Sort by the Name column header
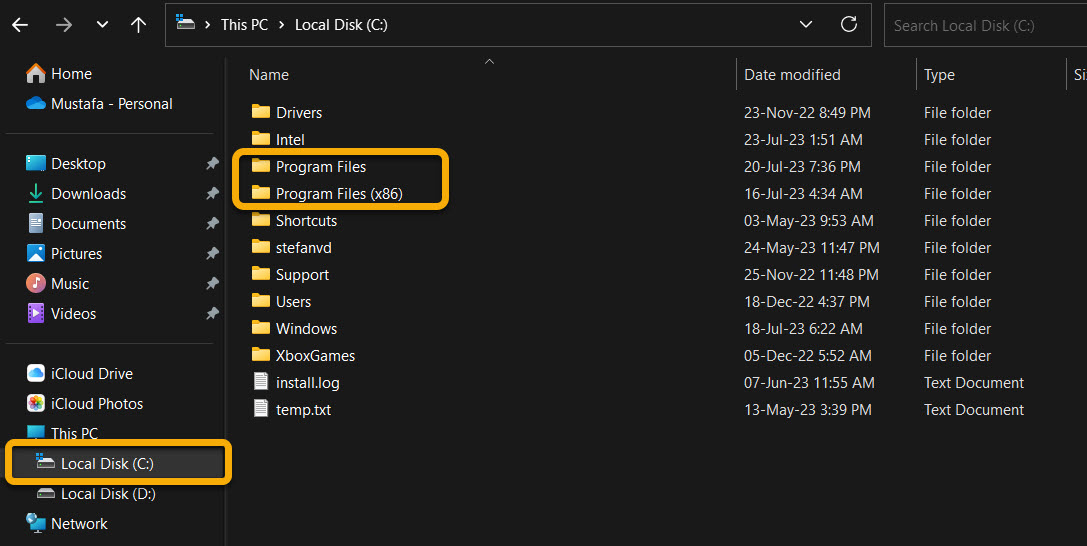The image size is (1087, 546). click(268, 75)
